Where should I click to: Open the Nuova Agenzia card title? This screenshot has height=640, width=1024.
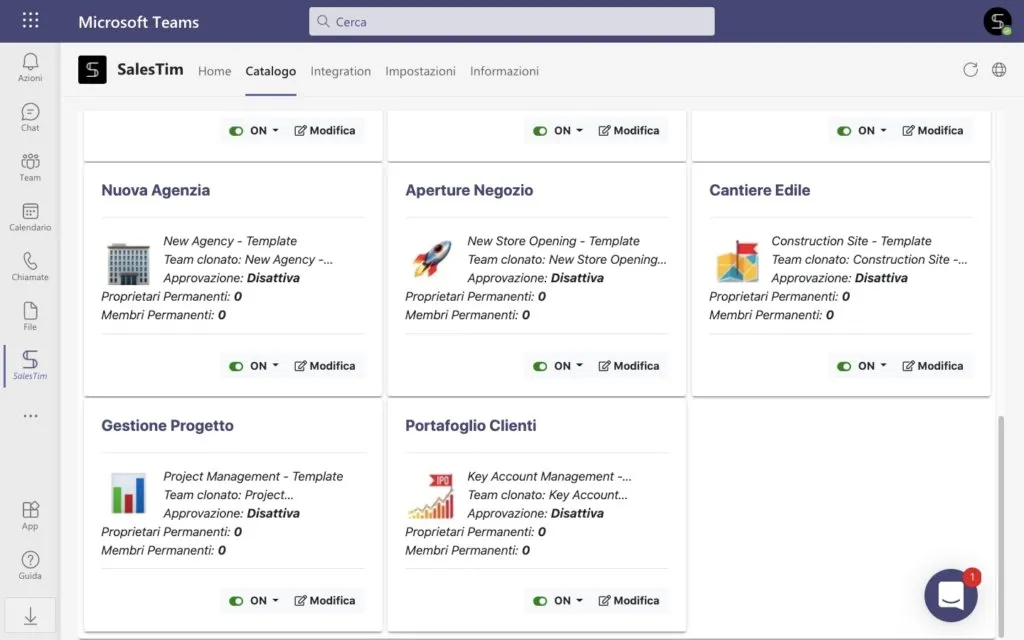pyautogui.click(x=155, y=190)
